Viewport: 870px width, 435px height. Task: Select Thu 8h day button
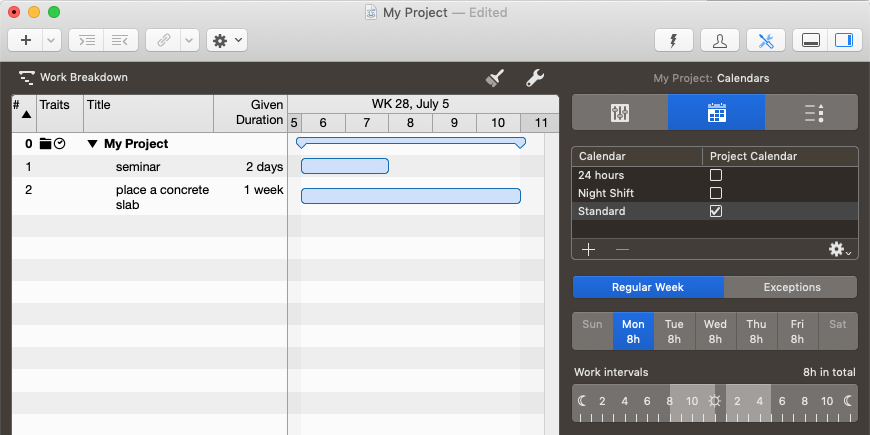(x=756, y=331)
